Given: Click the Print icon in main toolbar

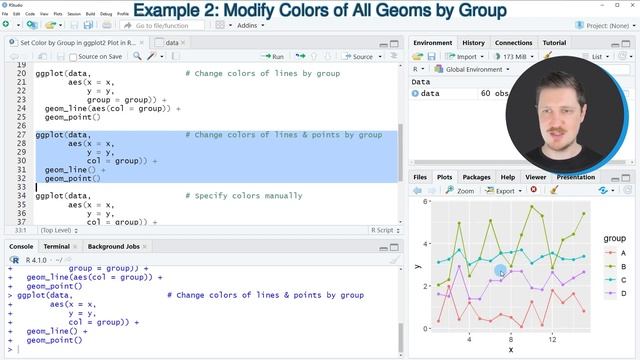Looking at the screenshot, I should (x=107, y=25).
